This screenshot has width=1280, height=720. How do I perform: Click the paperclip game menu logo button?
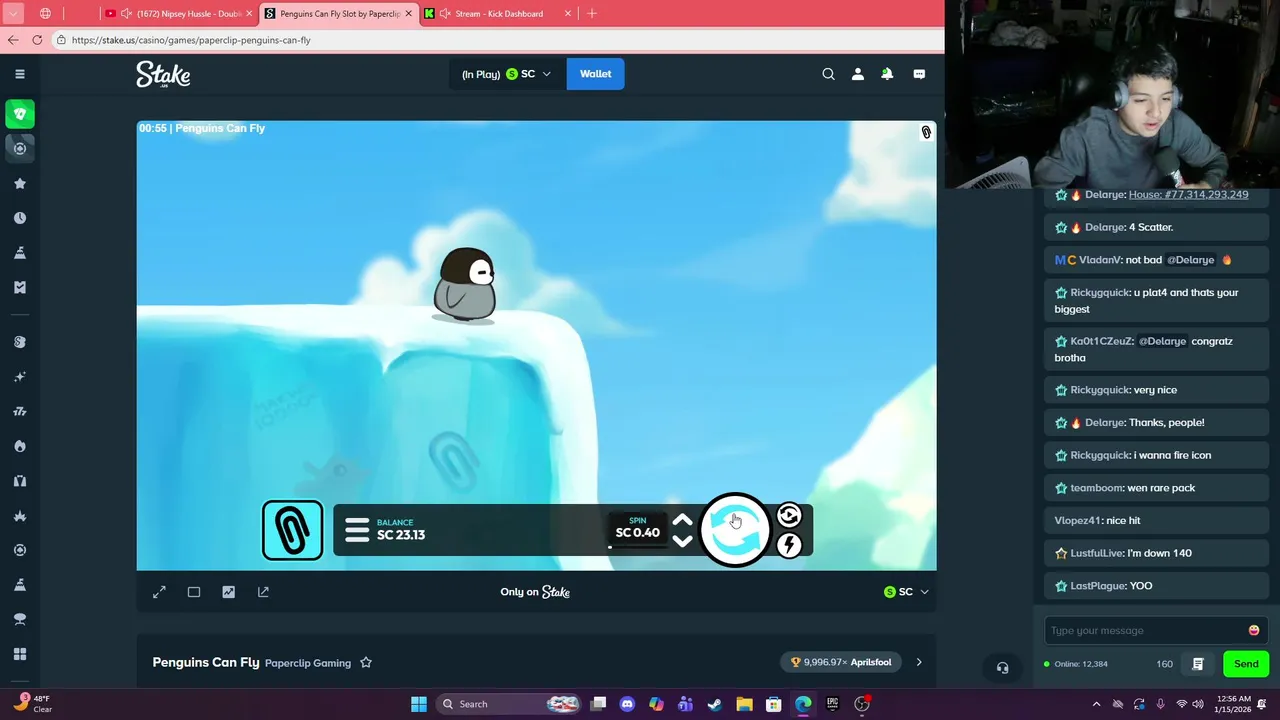pyautogui.click(x=292, y=530)
